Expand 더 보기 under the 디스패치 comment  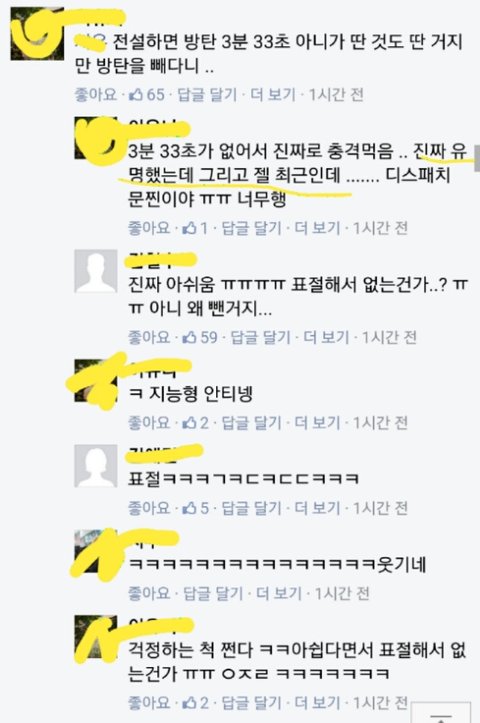point(317,227)
